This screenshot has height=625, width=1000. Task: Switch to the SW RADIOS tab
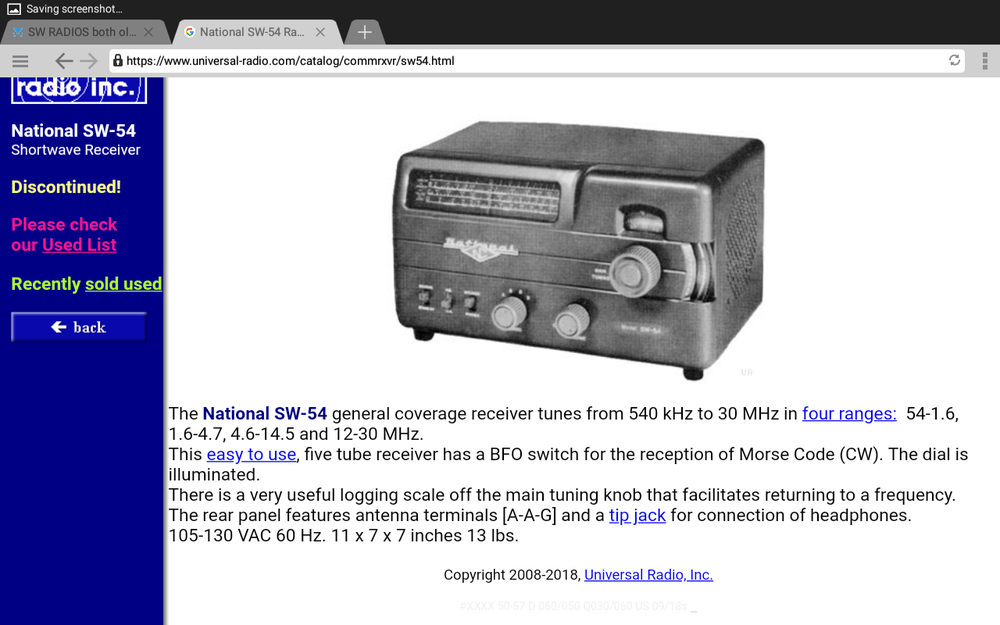[84, 32]
